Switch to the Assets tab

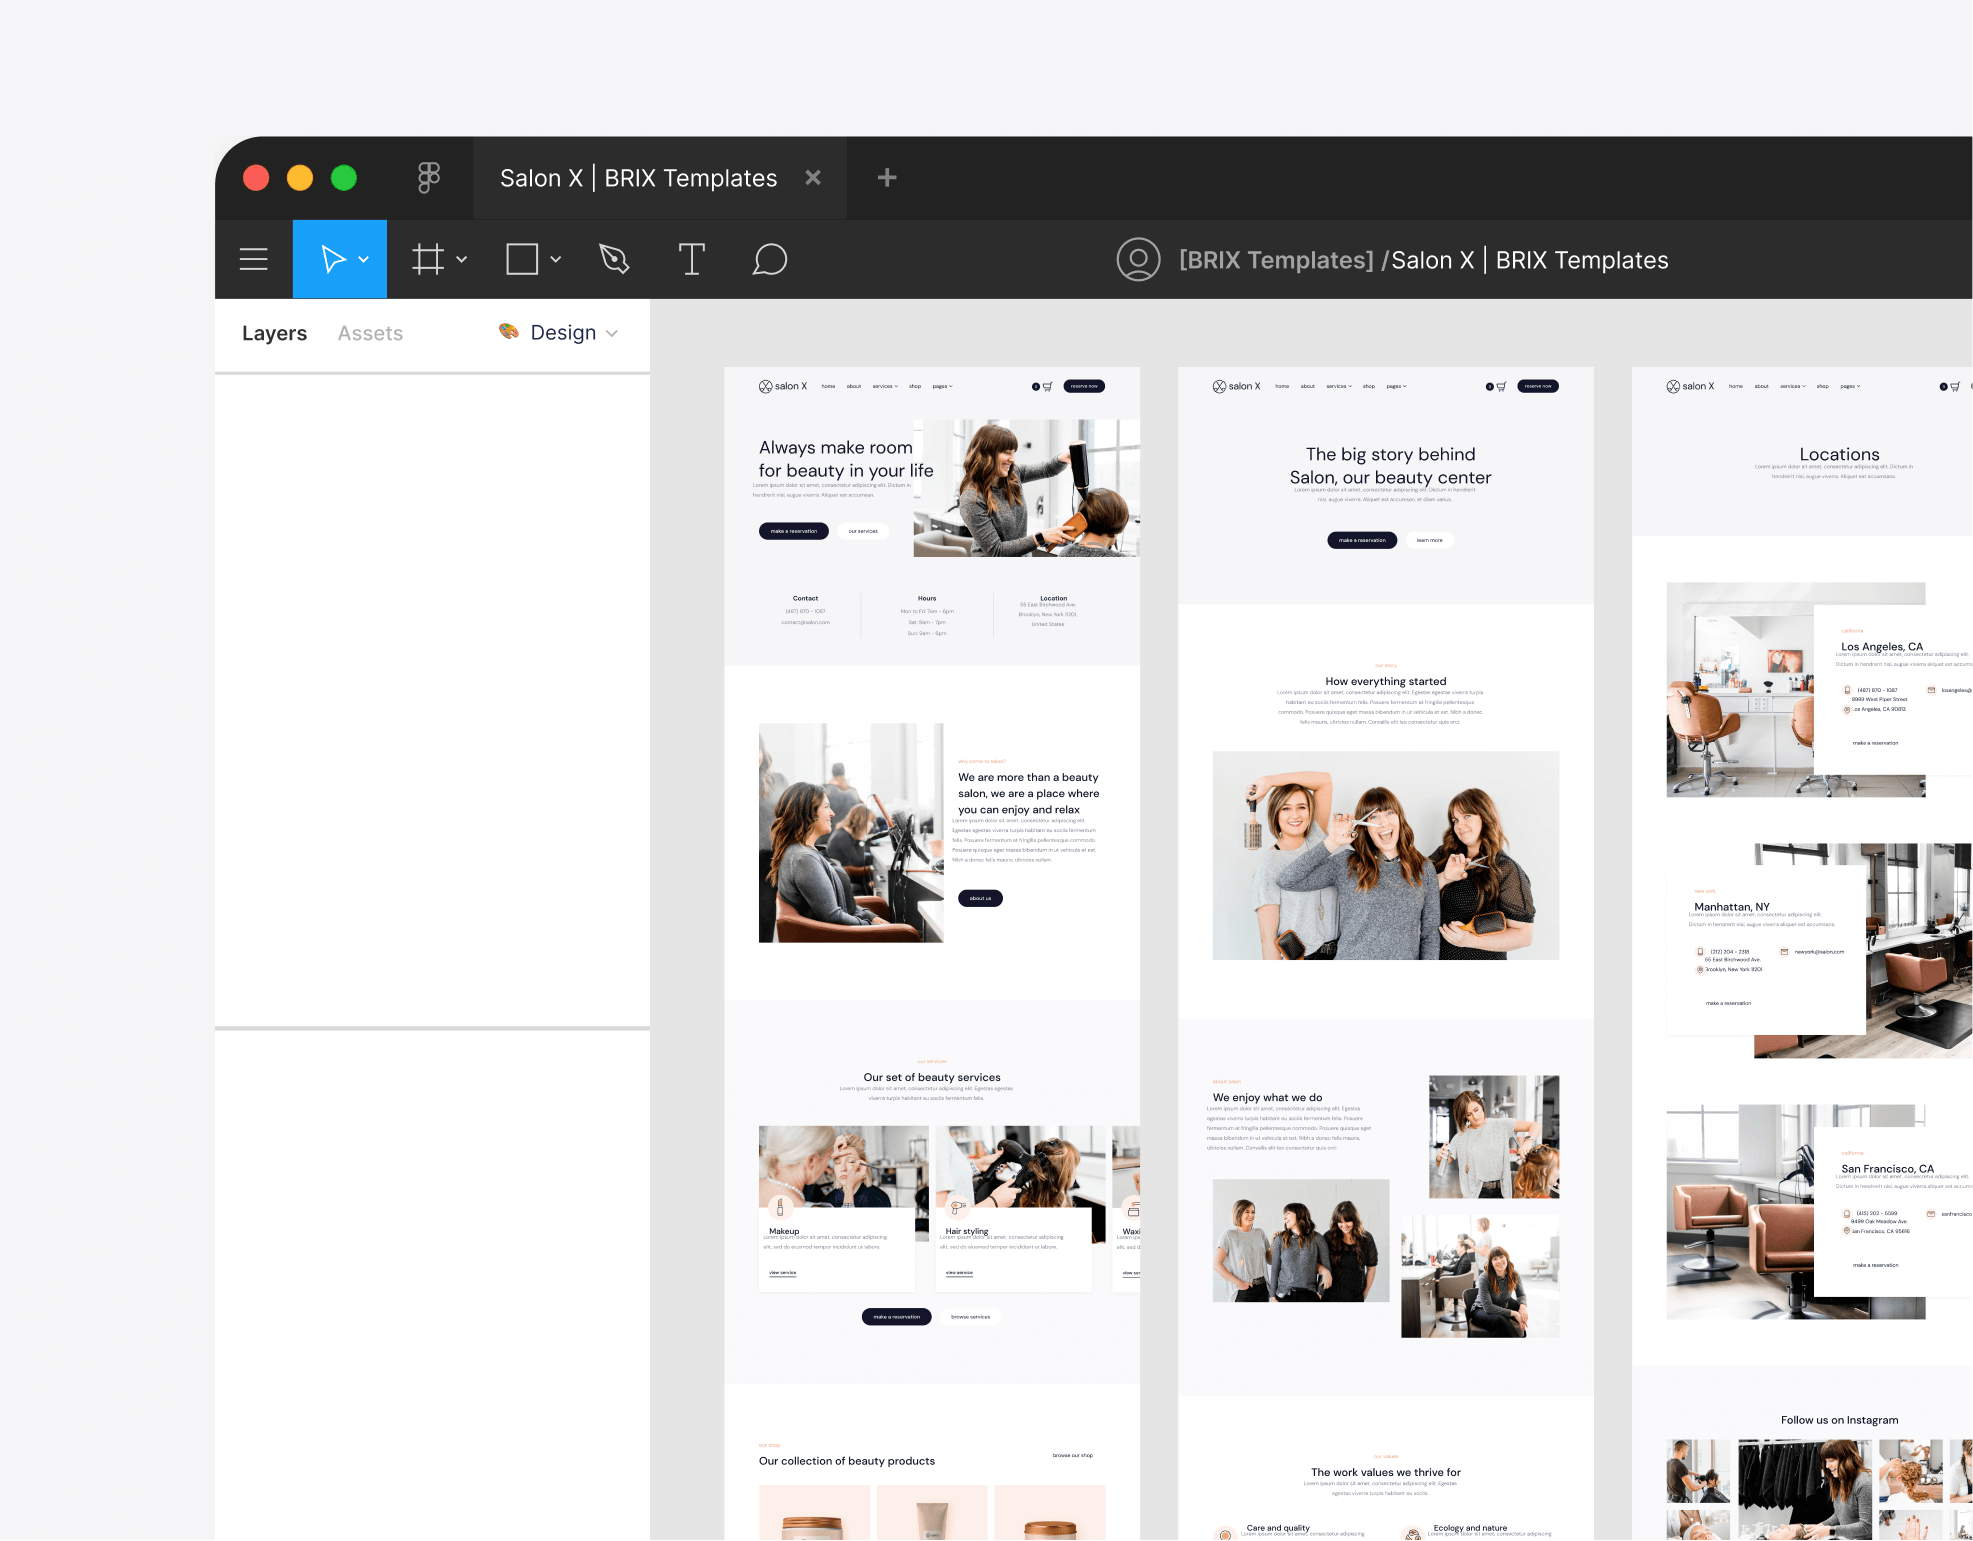[x=370, y=333]
